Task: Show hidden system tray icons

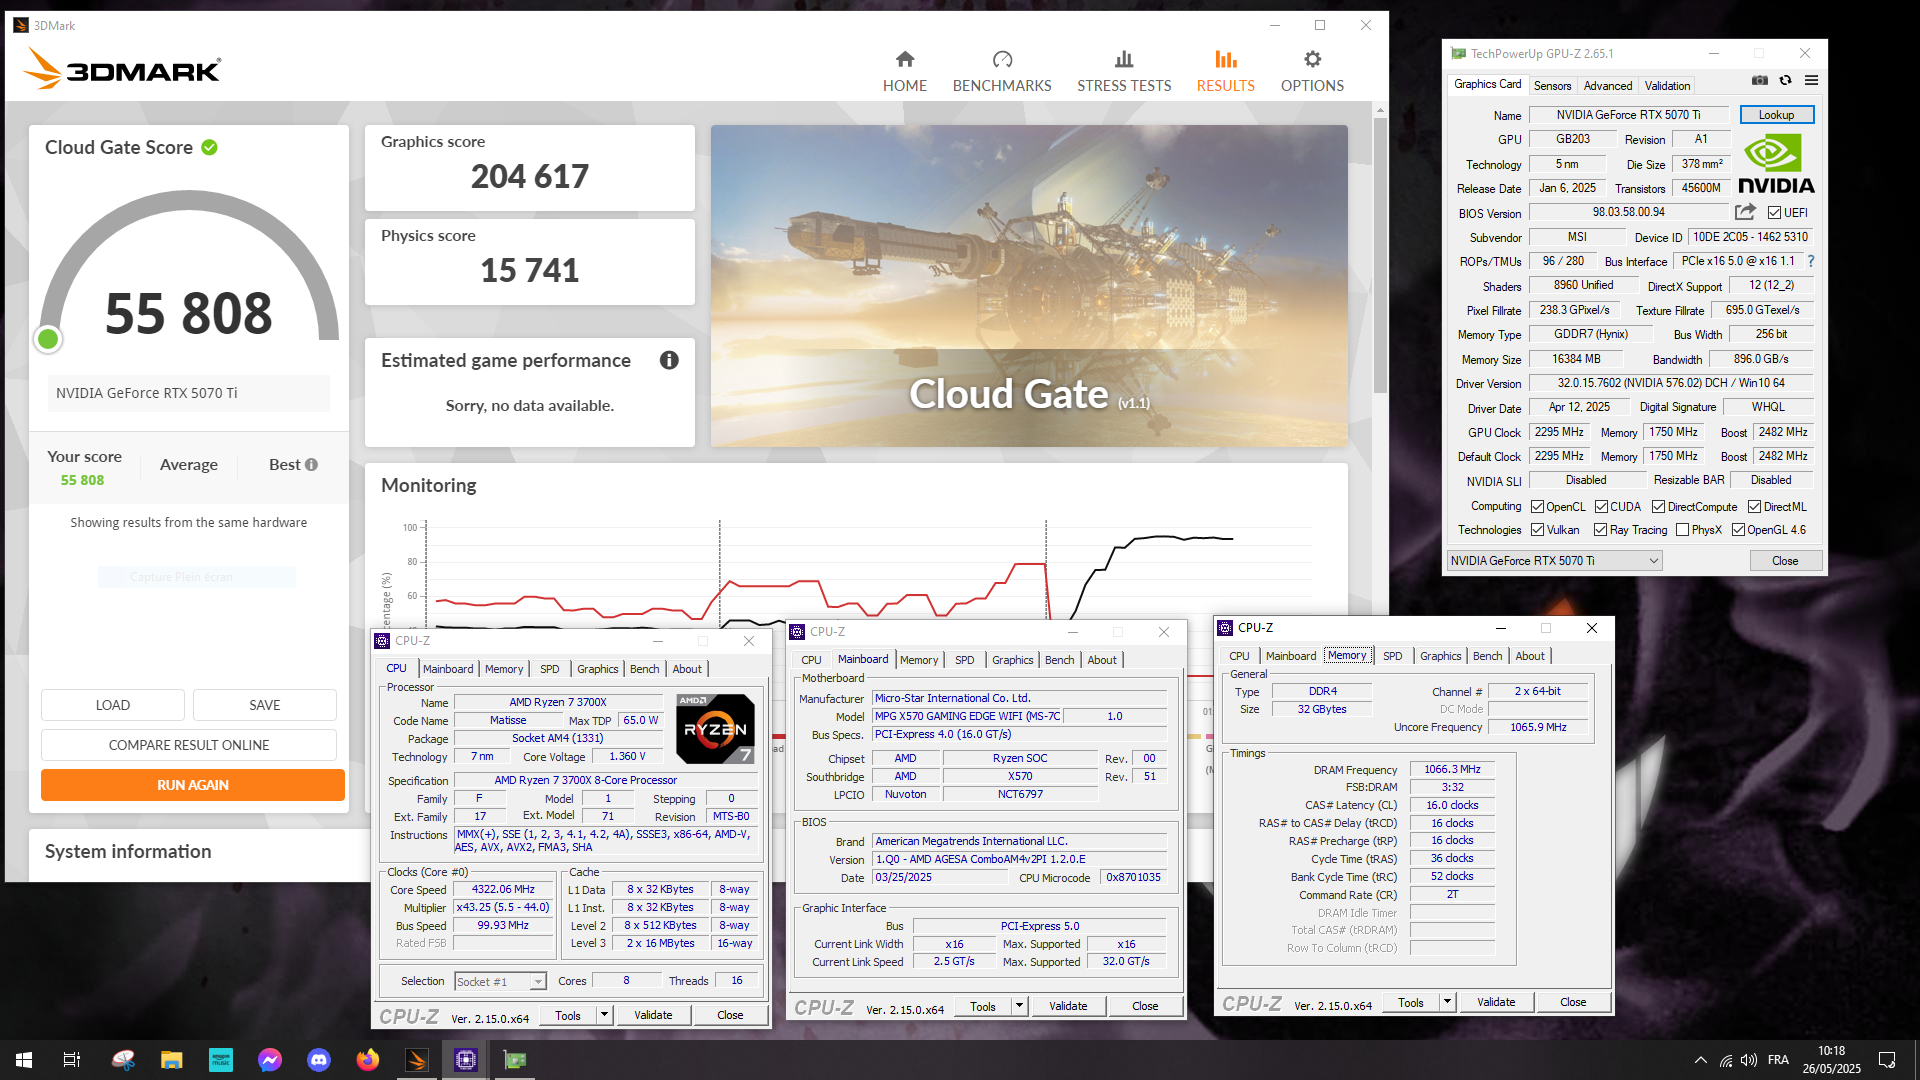Action: tap(1700, 1060)
